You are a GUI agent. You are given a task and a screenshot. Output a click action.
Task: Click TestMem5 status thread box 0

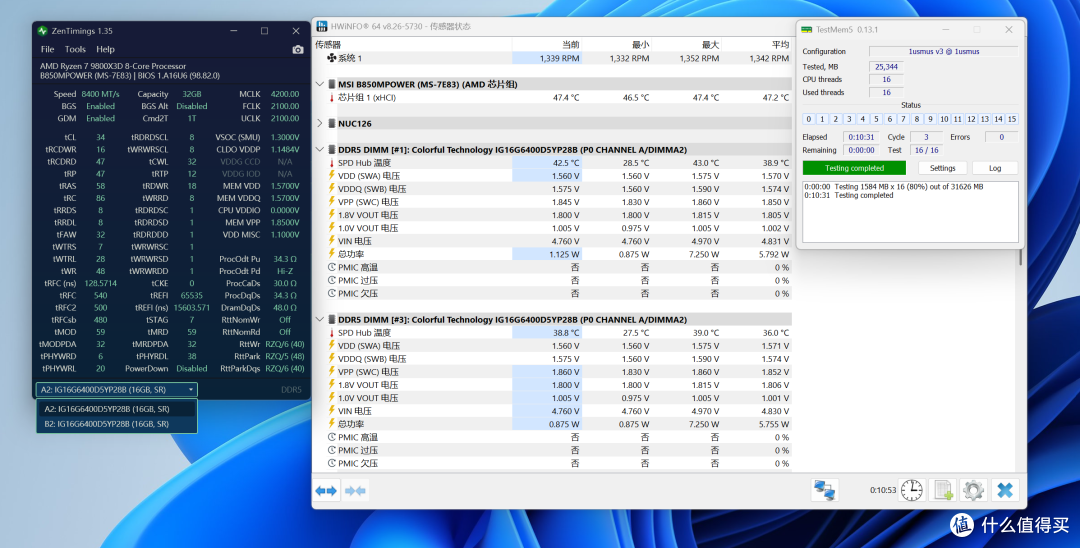click(x=809, y=119)
